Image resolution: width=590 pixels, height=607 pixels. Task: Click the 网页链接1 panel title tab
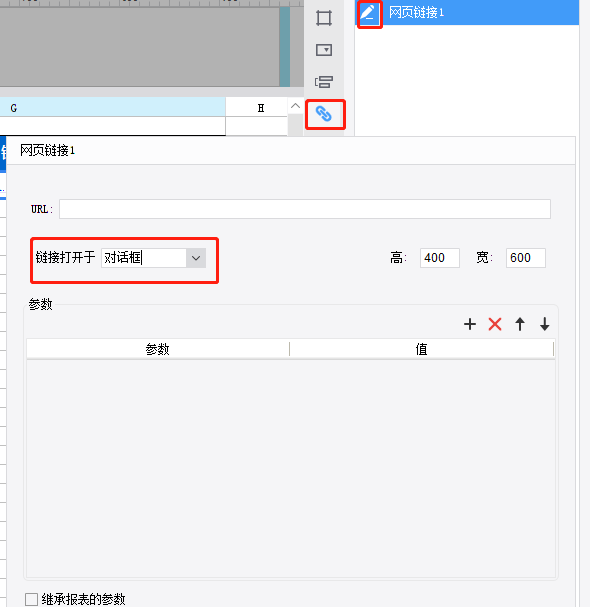tap(47, 150)
